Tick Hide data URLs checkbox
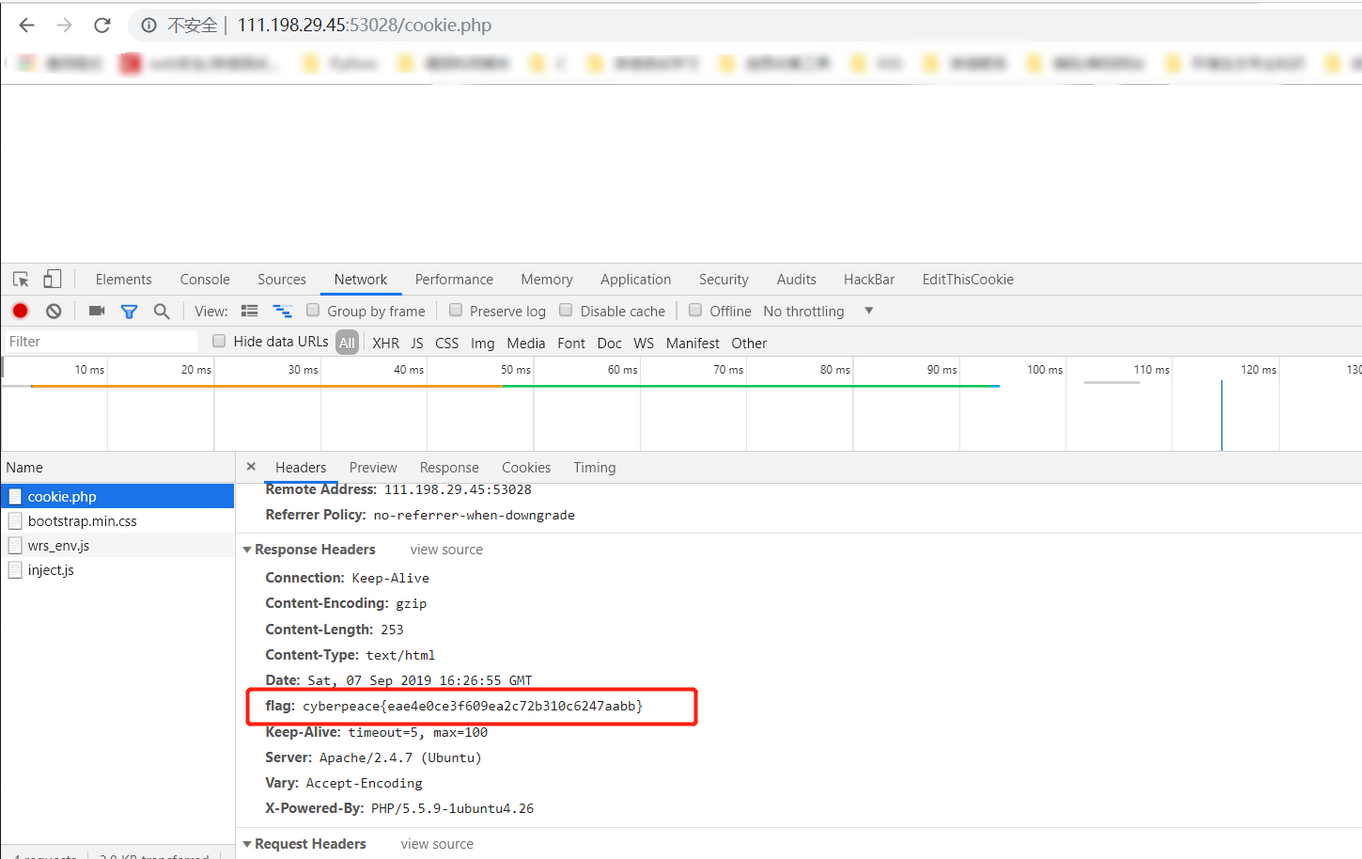The image size is (1362, 859). (x=220, y=341)
